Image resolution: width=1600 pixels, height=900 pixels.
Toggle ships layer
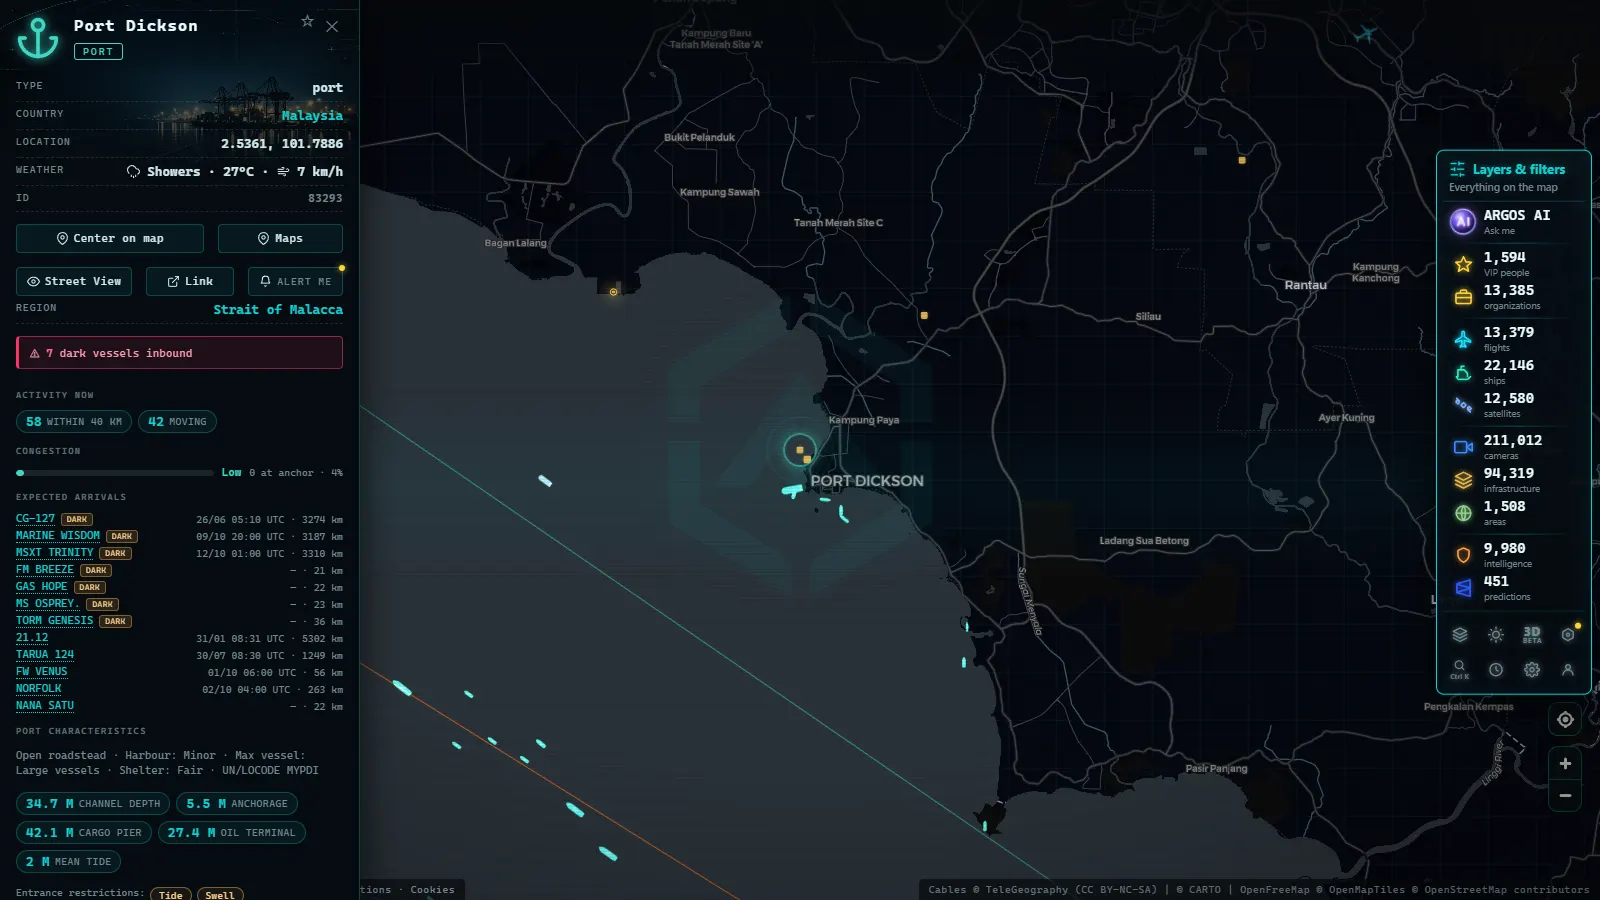1463,372
